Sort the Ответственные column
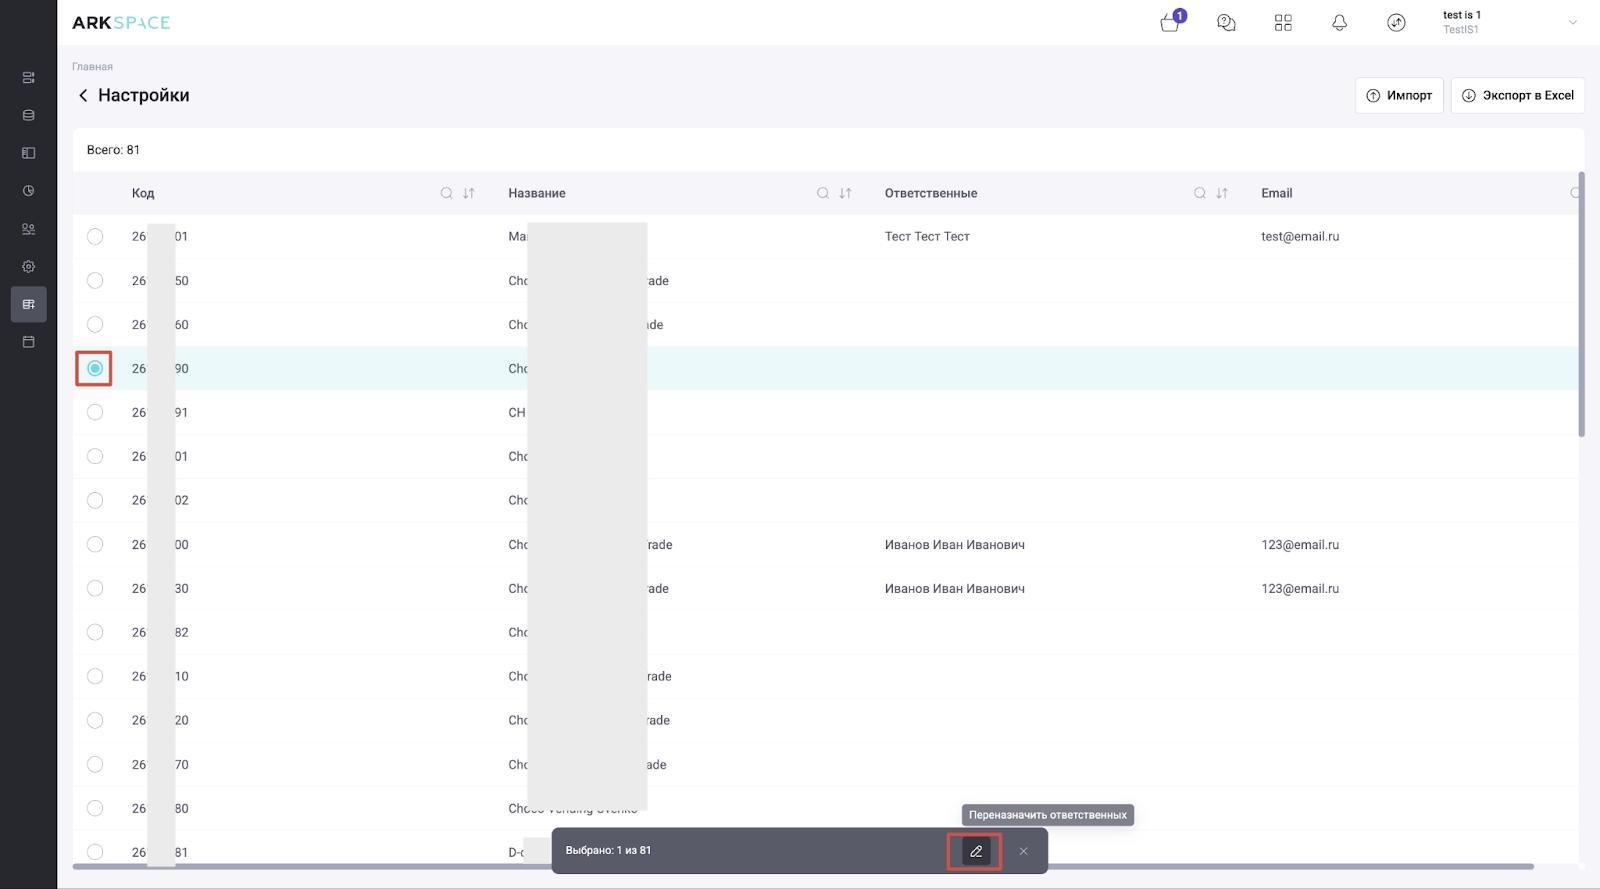The image size is (1600, 889). pos(1222,193)
